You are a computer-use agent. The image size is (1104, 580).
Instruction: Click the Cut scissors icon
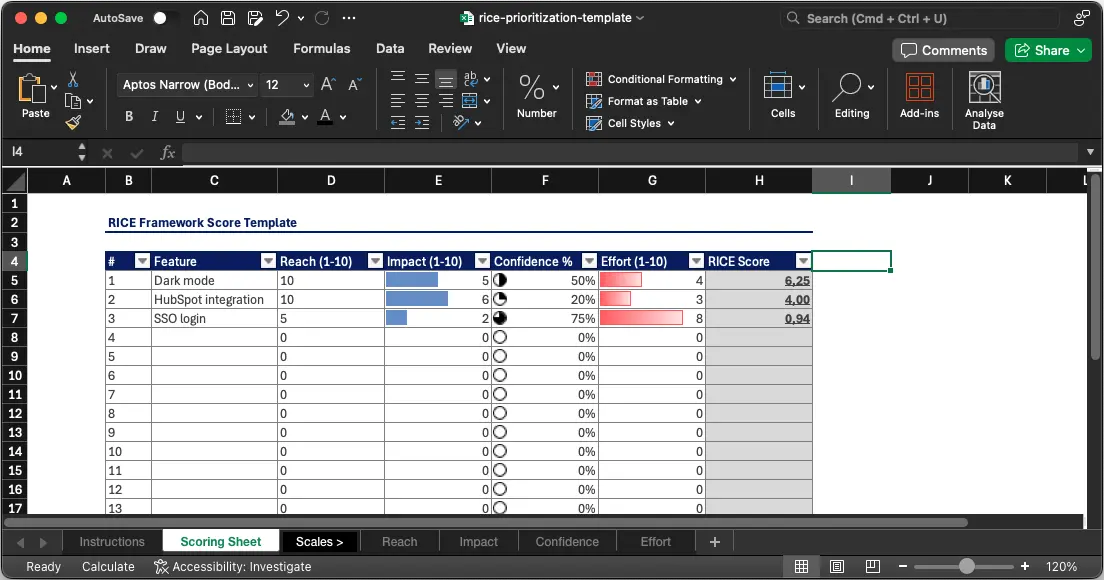tap(73, 79)
